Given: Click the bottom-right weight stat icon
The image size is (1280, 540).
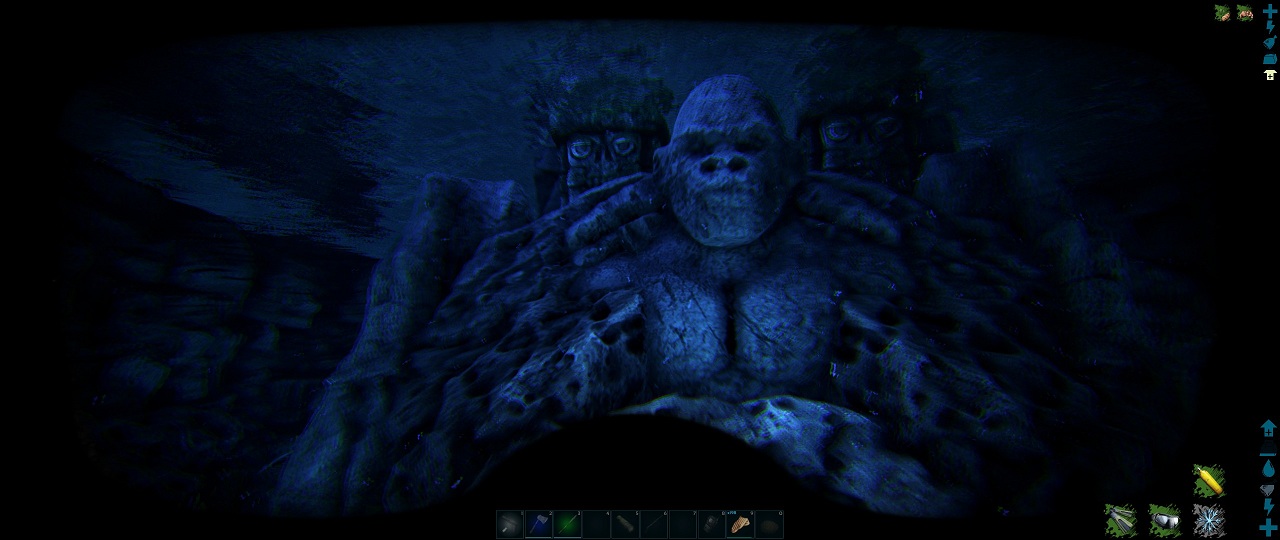Looking at the screenshot, I should click(1269, 447).
